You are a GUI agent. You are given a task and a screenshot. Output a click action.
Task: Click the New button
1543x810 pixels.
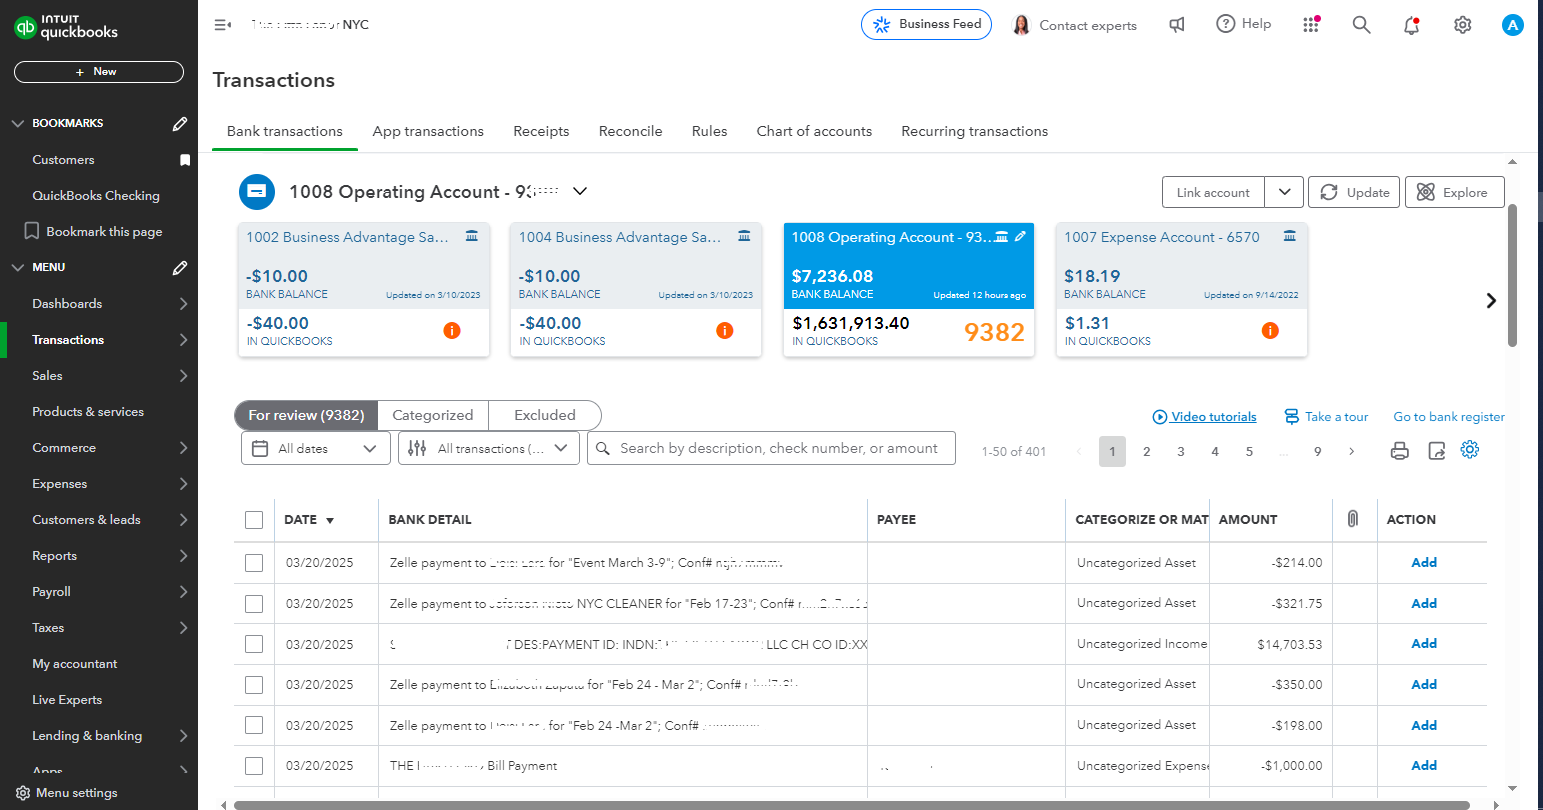tap(99, 72)
